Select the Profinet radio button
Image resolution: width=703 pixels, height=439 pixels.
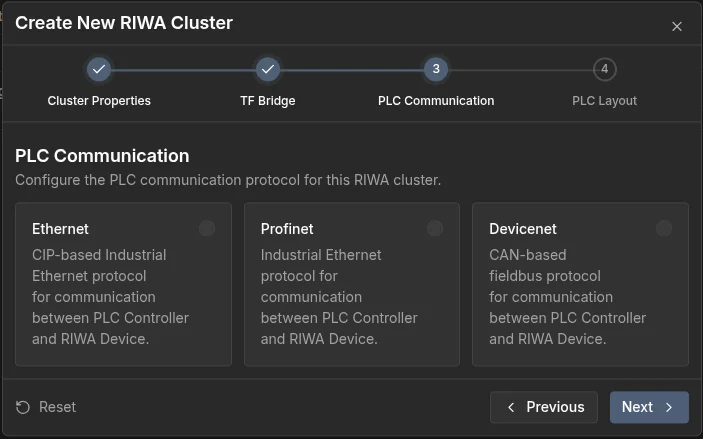point(434,228)
